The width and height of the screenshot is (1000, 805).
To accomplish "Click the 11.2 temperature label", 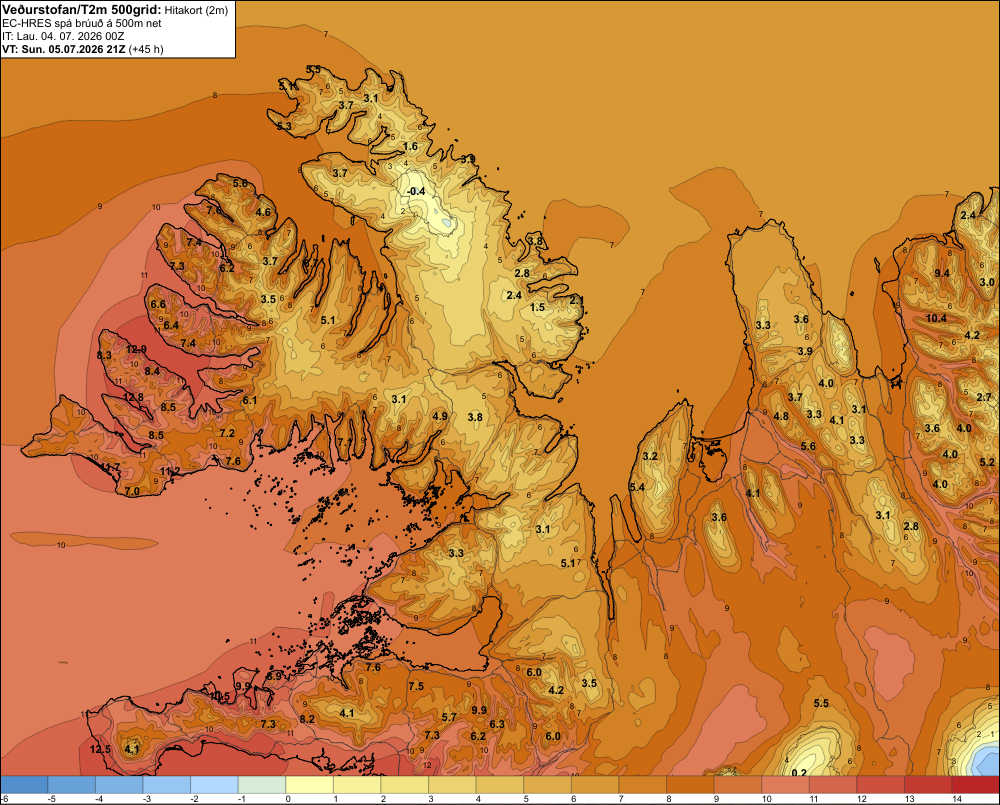I will [x=170, y=471].
